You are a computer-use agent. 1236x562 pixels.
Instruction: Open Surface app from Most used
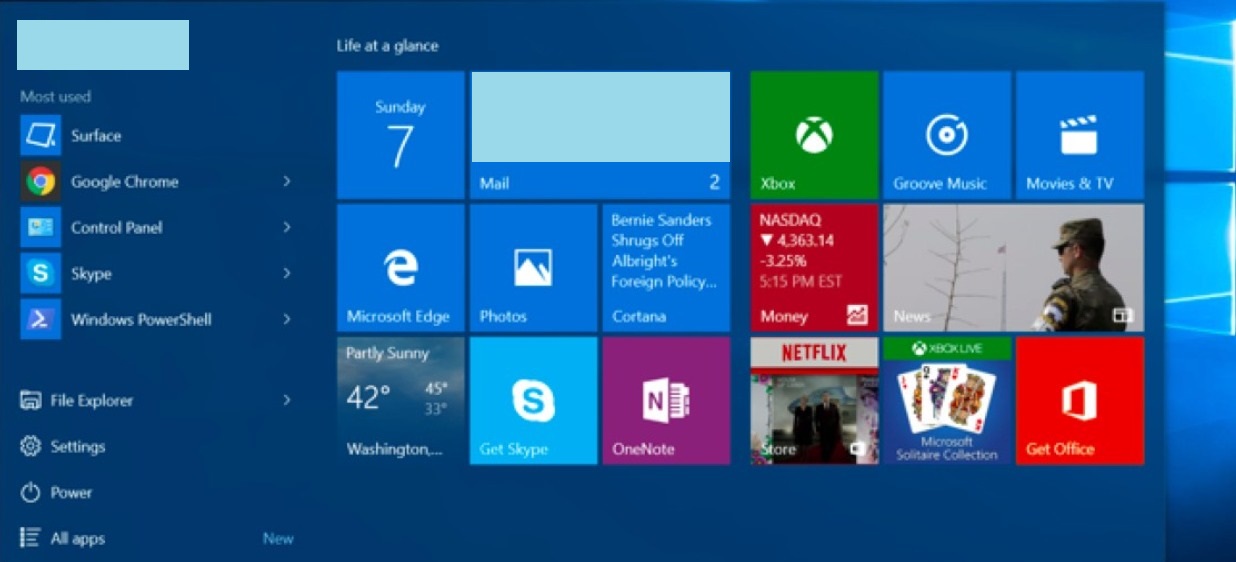(95, 136)
